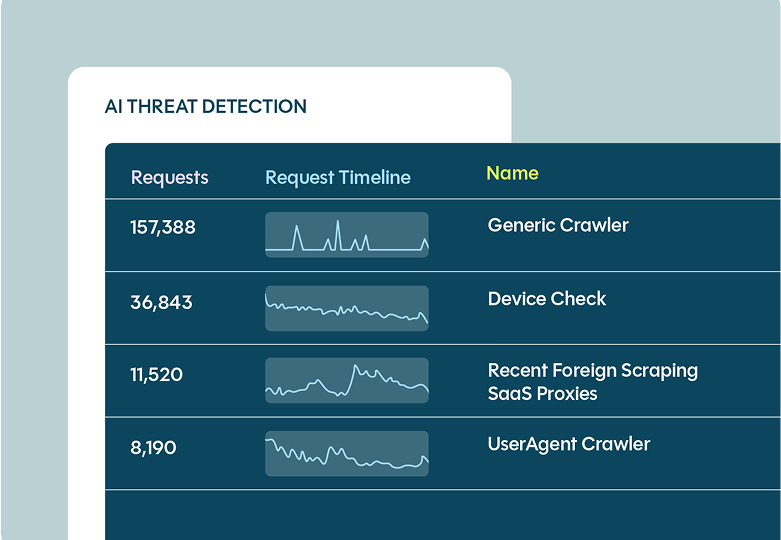This screenshot has height=540, width=781.
Task: Click the empty row below UserAgent Crawler
Action: [x=443, y=515]
